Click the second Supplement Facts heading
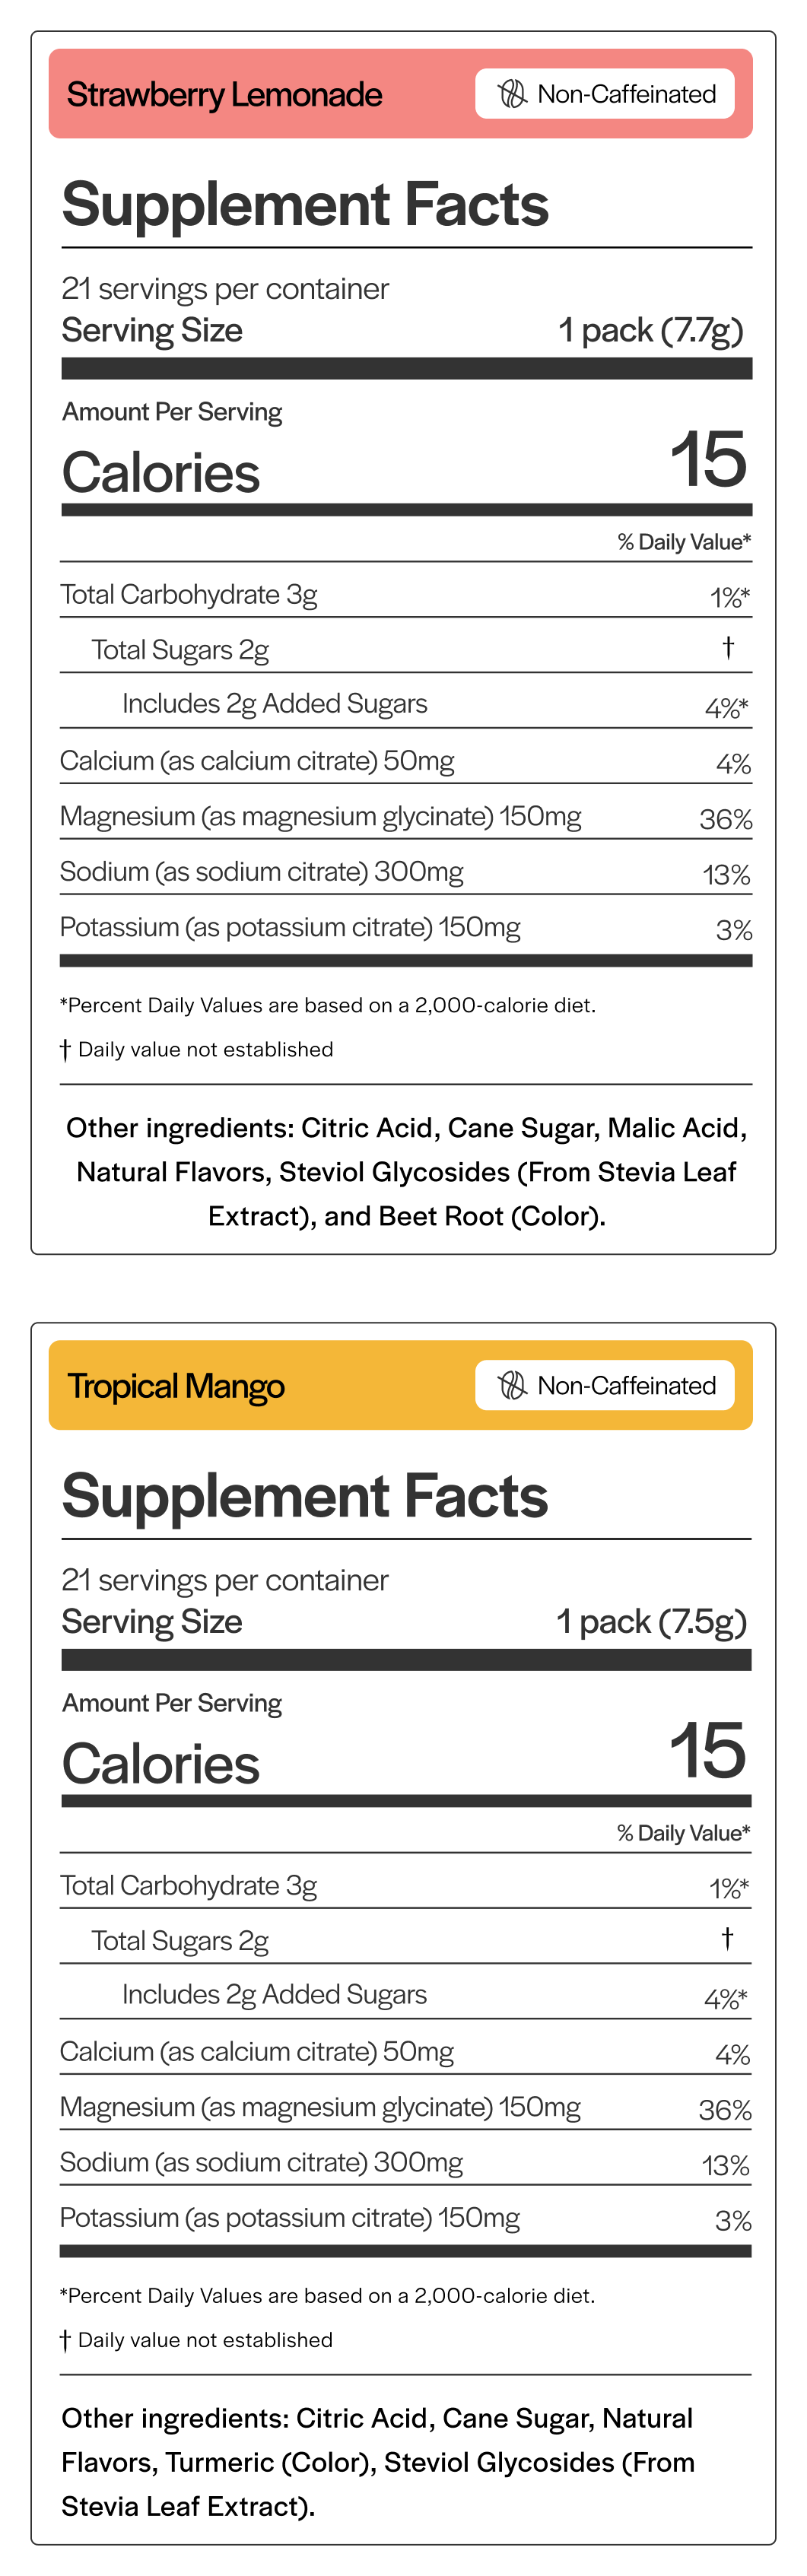This screenshot has height=2576, width=807. click(305, 1497)
